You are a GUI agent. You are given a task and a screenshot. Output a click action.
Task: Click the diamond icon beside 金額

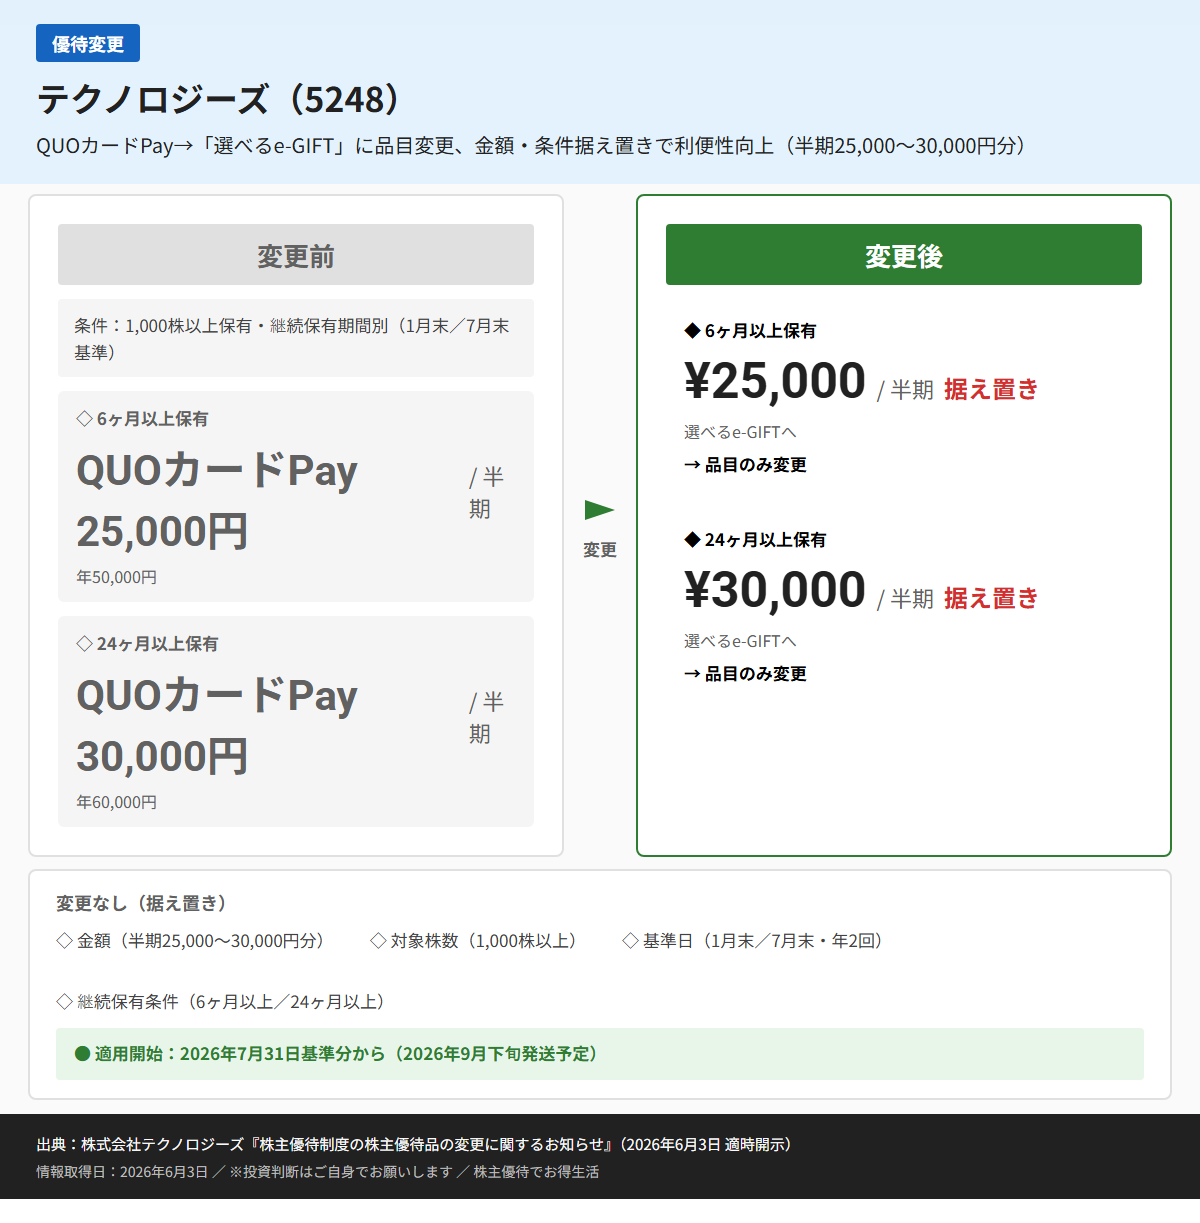(64, 940)
